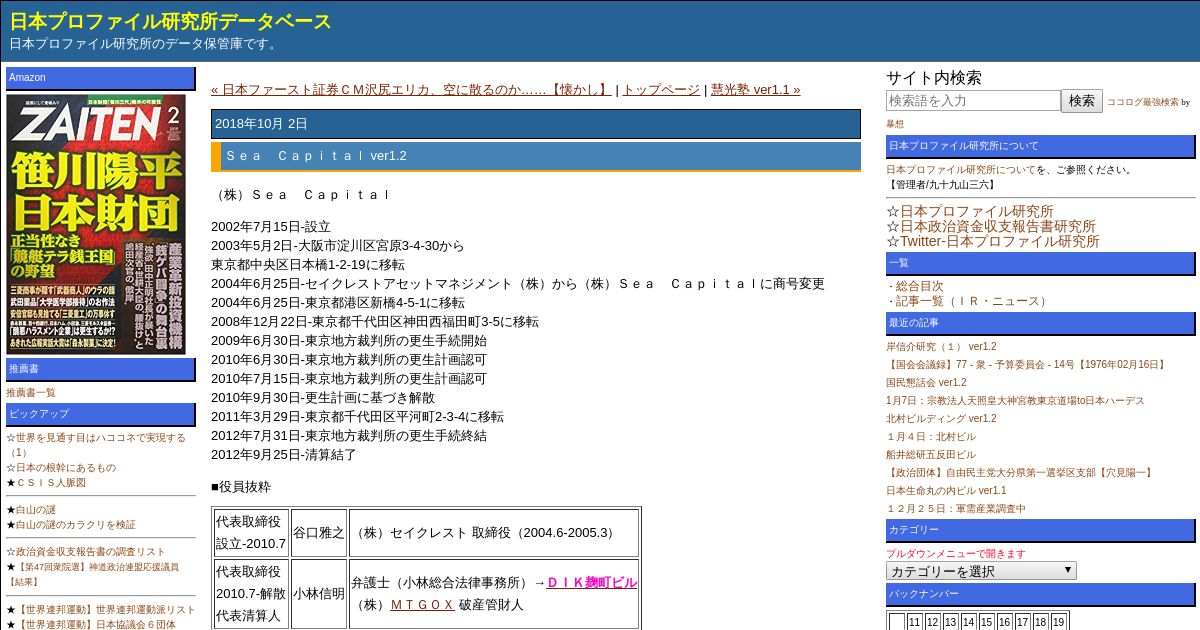Viewport: 1200px width, 630px height.
Task: Open 記事一覧（ＩＲ・ニュース） link
Action: 972,301
